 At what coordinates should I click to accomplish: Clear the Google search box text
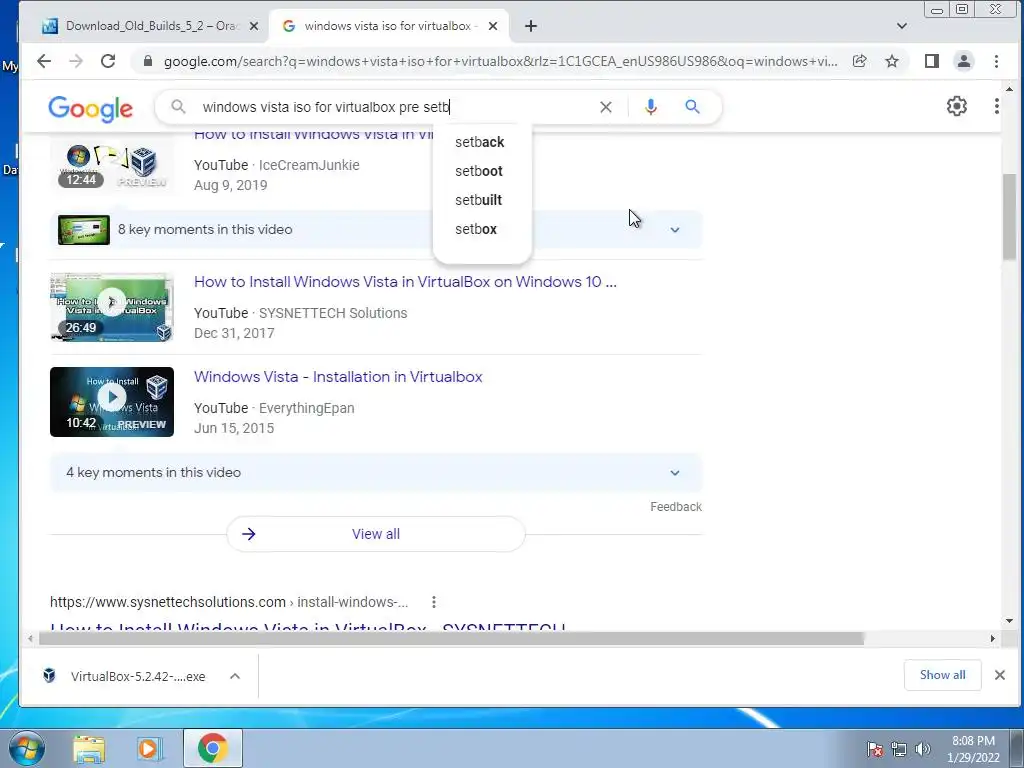pos(606,107)
